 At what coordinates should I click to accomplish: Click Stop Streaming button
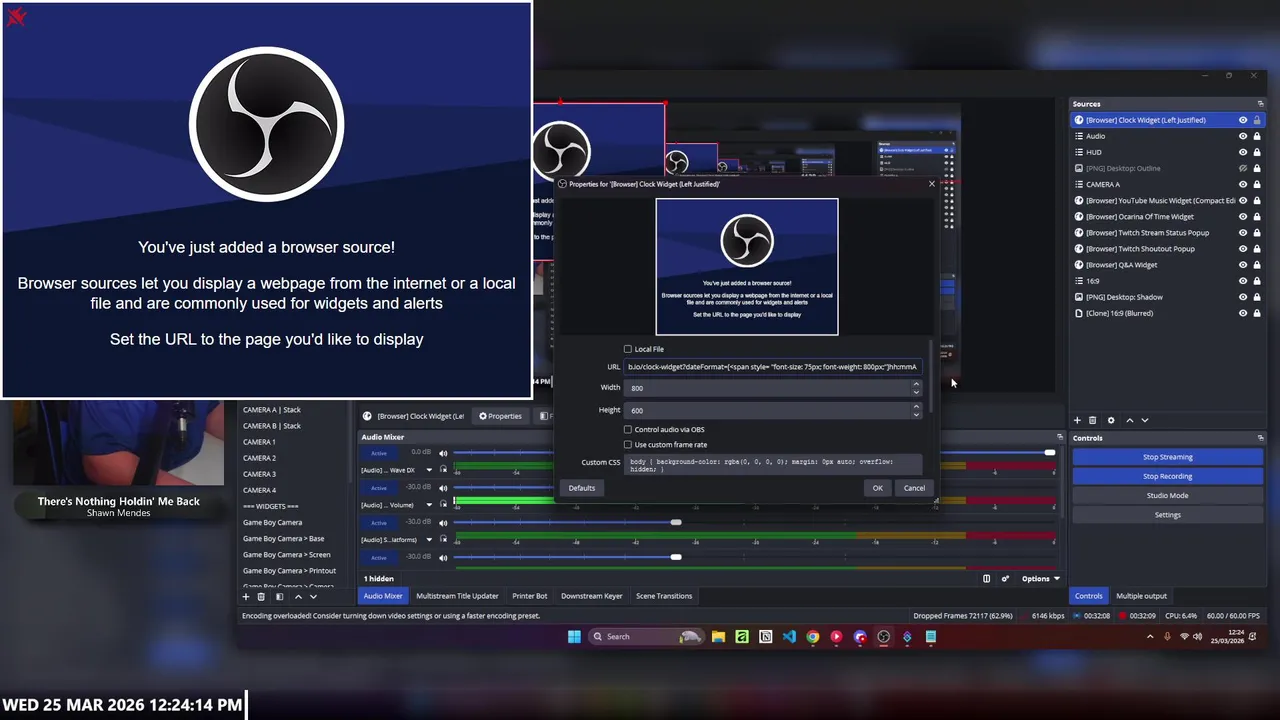click(1168, 457)
